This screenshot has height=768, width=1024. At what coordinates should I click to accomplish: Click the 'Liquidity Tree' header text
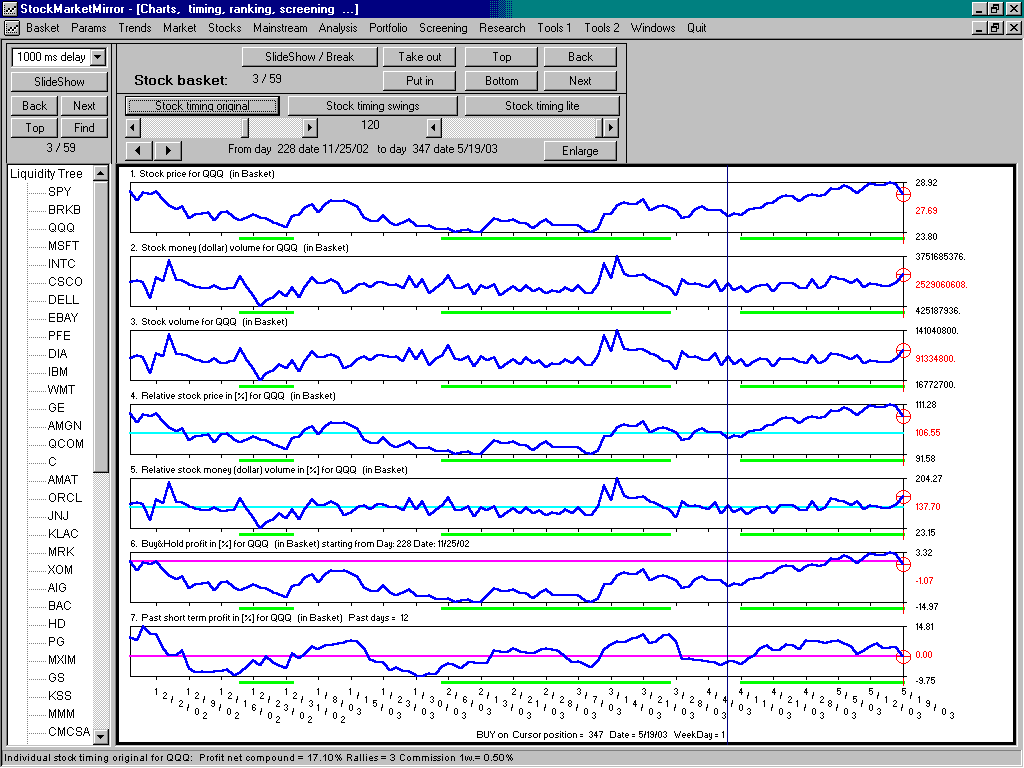[46, 174]
